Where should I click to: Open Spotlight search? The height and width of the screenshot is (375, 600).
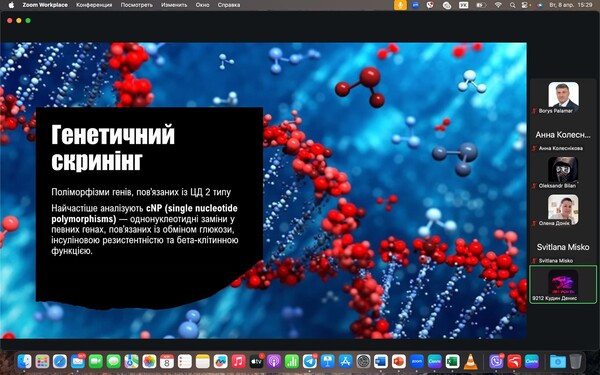coord(512,5)
